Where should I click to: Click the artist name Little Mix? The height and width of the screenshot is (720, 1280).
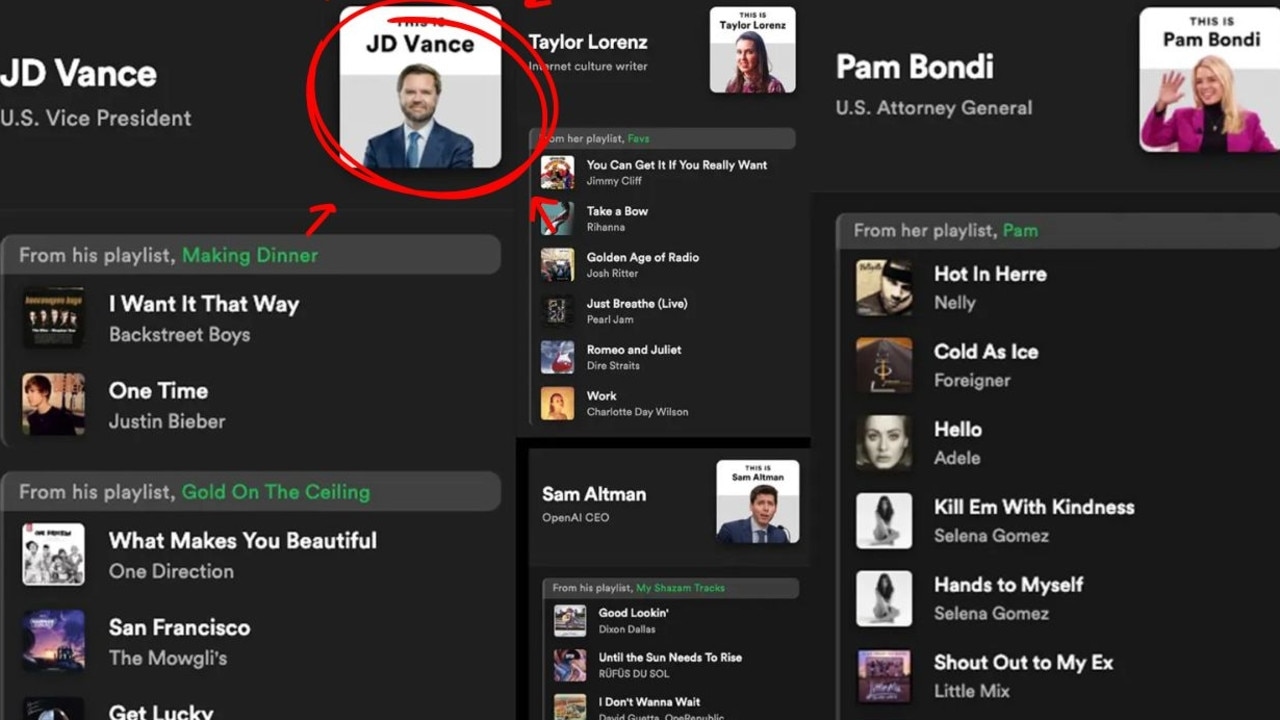point(972,691)
